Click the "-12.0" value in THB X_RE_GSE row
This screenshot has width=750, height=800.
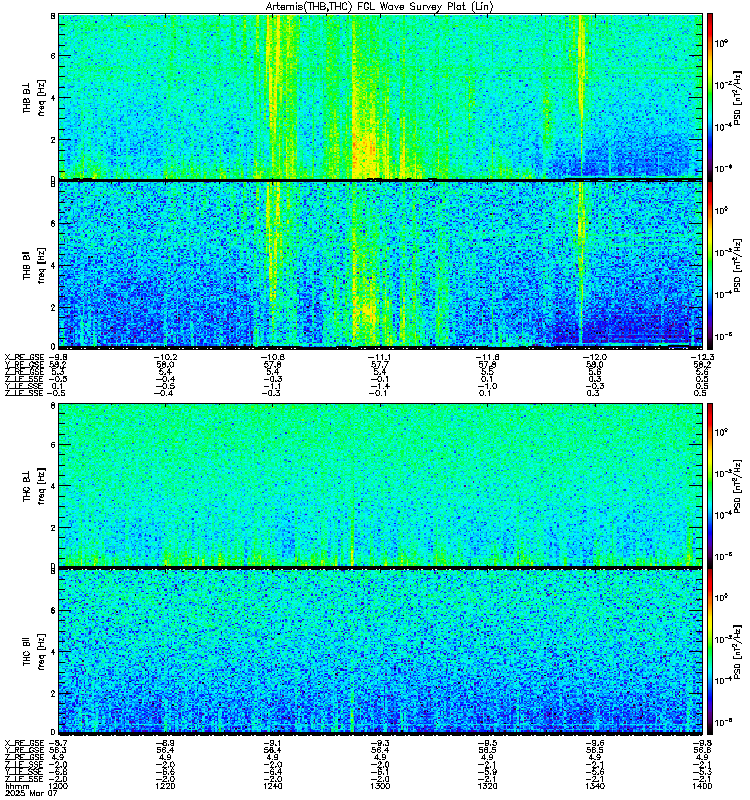593,357
